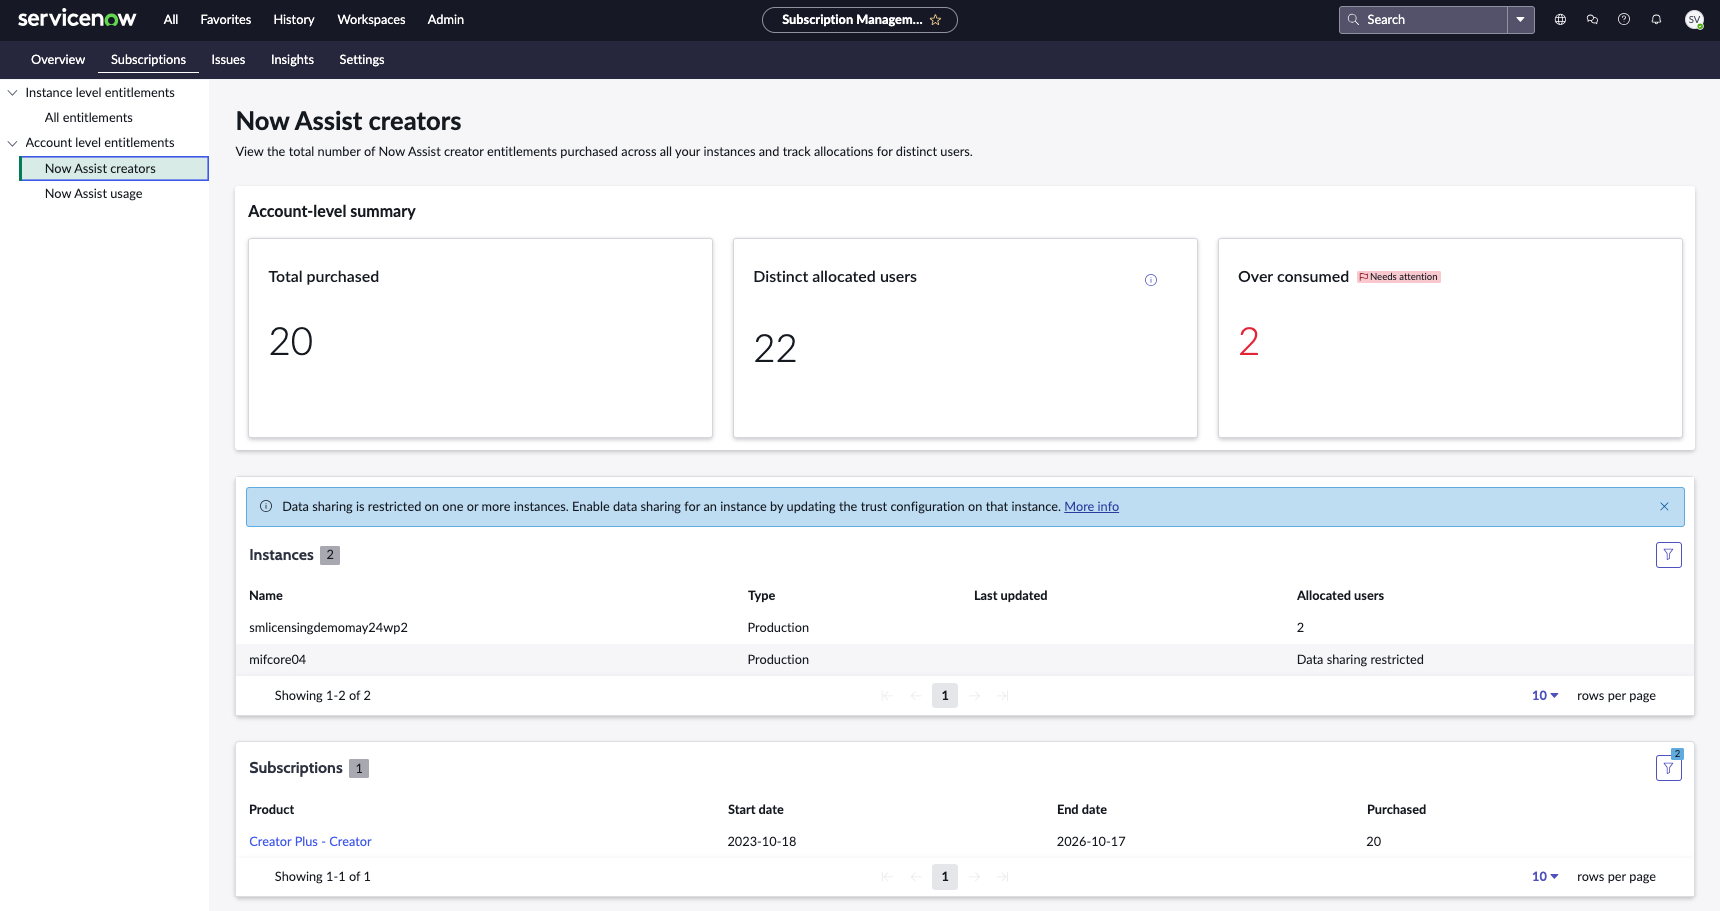
Task: Show info for Distinct allocated users
Action: point(1151,280)
